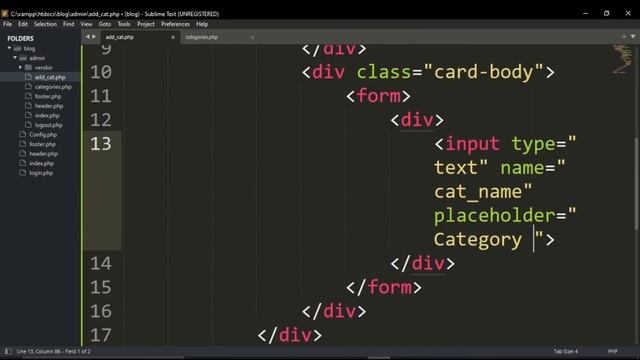Open the PHP syntax selector
The image size is (640, 360).
coord(613,351)
